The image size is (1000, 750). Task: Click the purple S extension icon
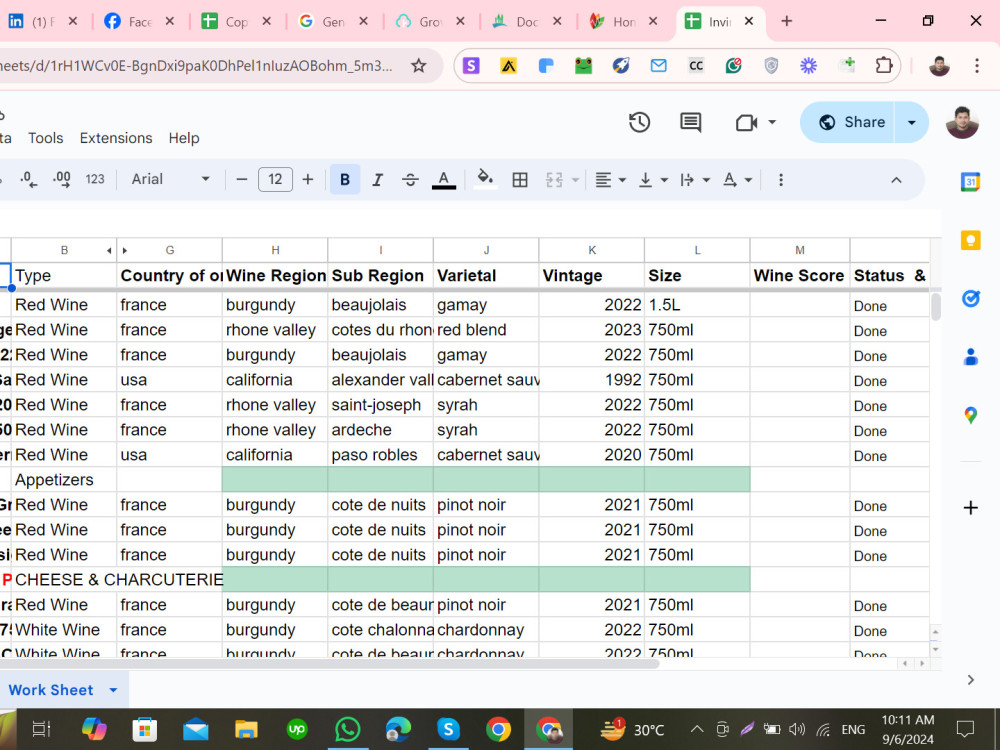471,65
